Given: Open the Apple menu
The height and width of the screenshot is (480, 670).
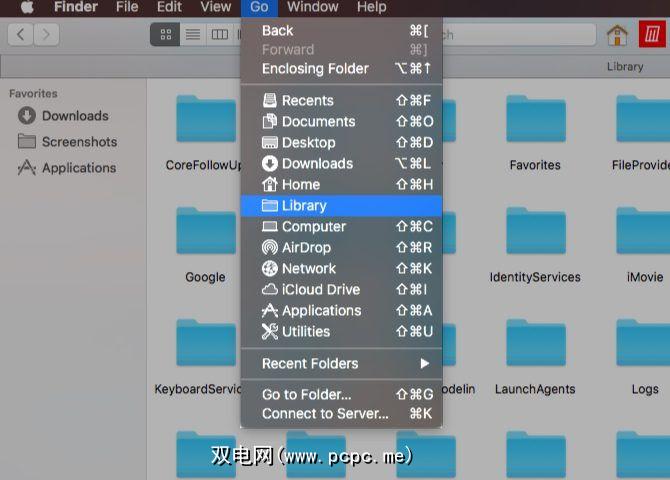Looking at the screenshot, I should click(28, 7).
